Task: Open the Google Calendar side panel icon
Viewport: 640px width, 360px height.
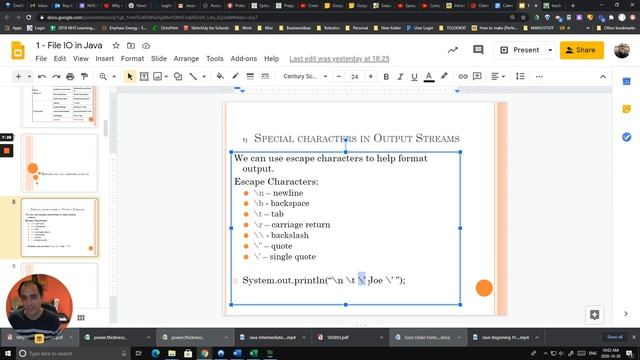Action: (x=627, y=82)
